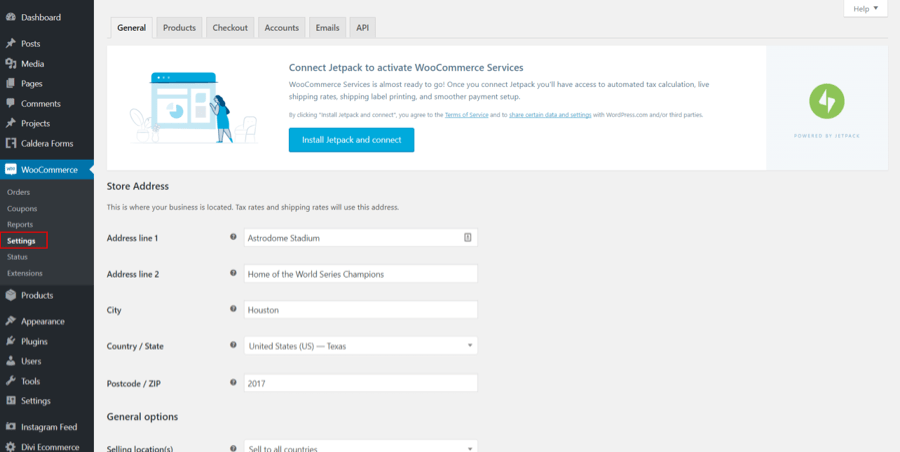Open the Terms of Service link
900x452 pixels.
pos(467,115)
